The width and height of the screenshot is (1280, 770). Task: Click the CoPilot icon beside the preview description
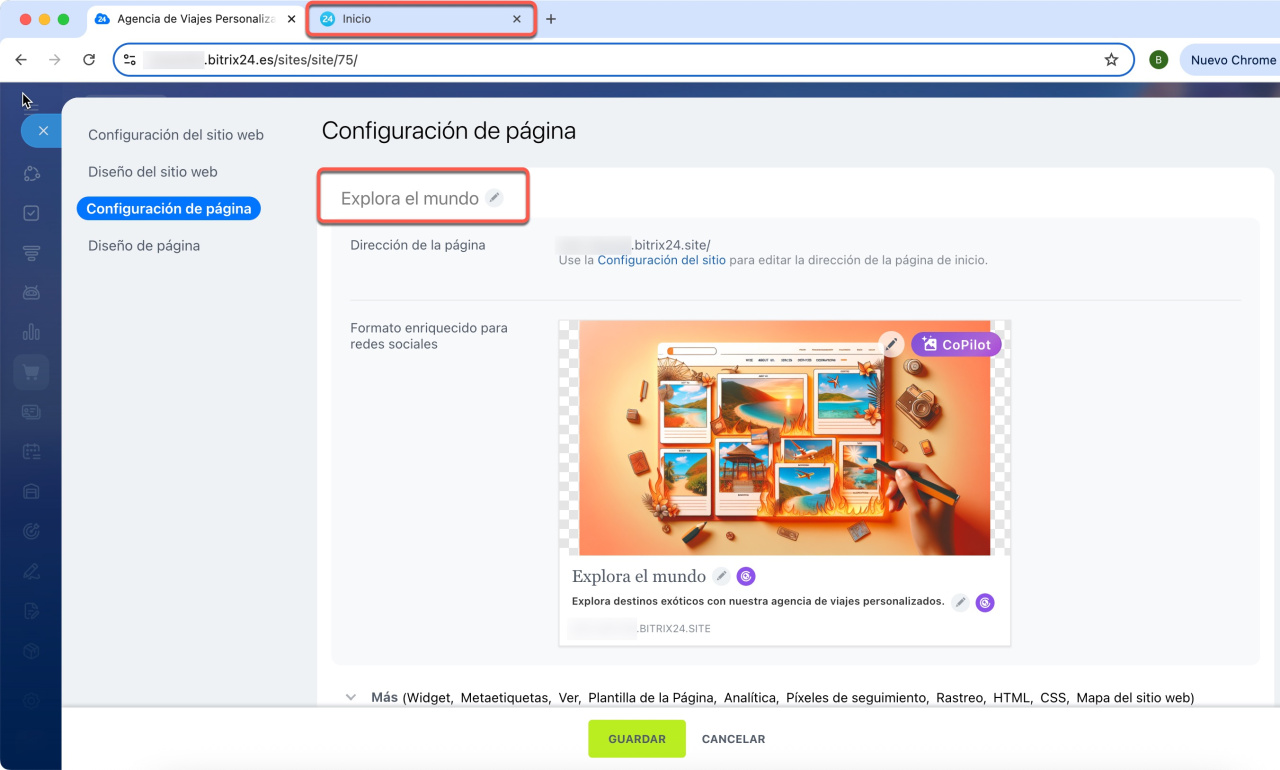(985, 602)
